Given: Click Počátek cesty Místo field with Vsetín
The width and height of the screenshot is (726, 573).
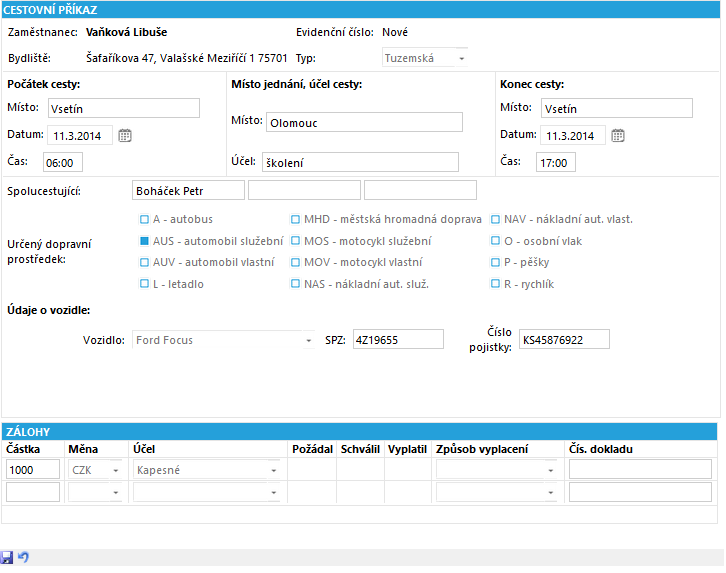Looking at the screenshot, I should [x=124, y=108].
